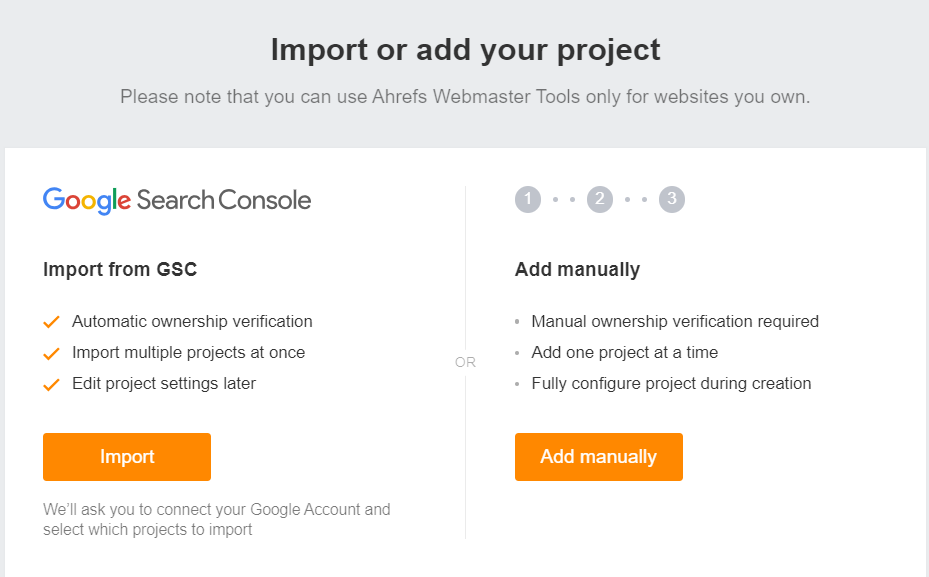Select step 1 circle indicator

(x=528, y=199)
